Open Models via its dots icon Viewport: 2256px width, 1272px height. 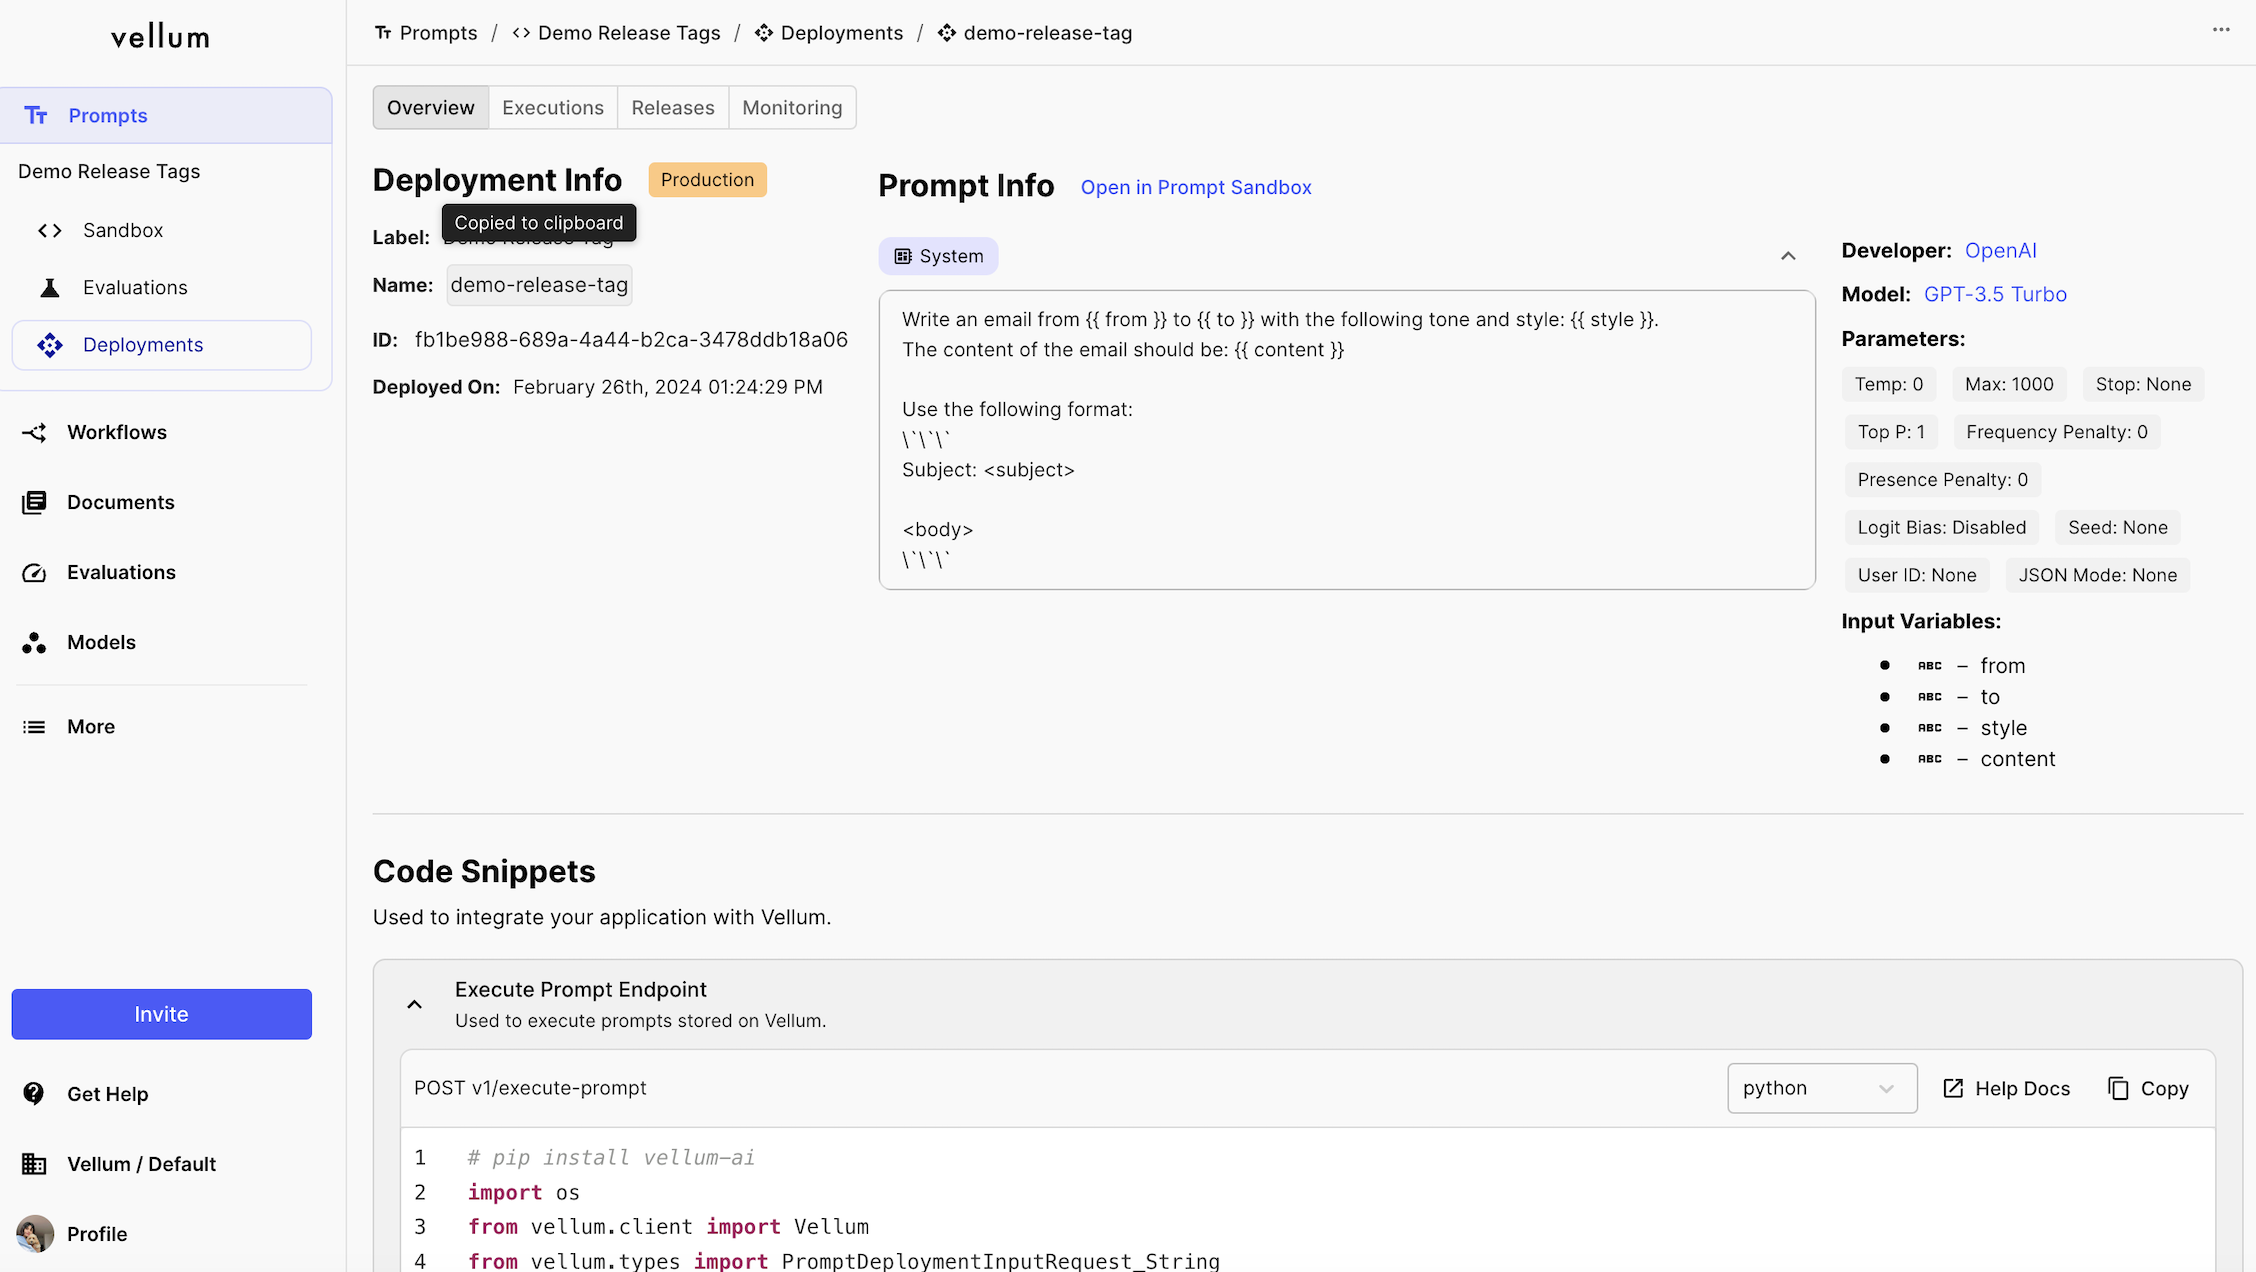(x=34, y=642)
